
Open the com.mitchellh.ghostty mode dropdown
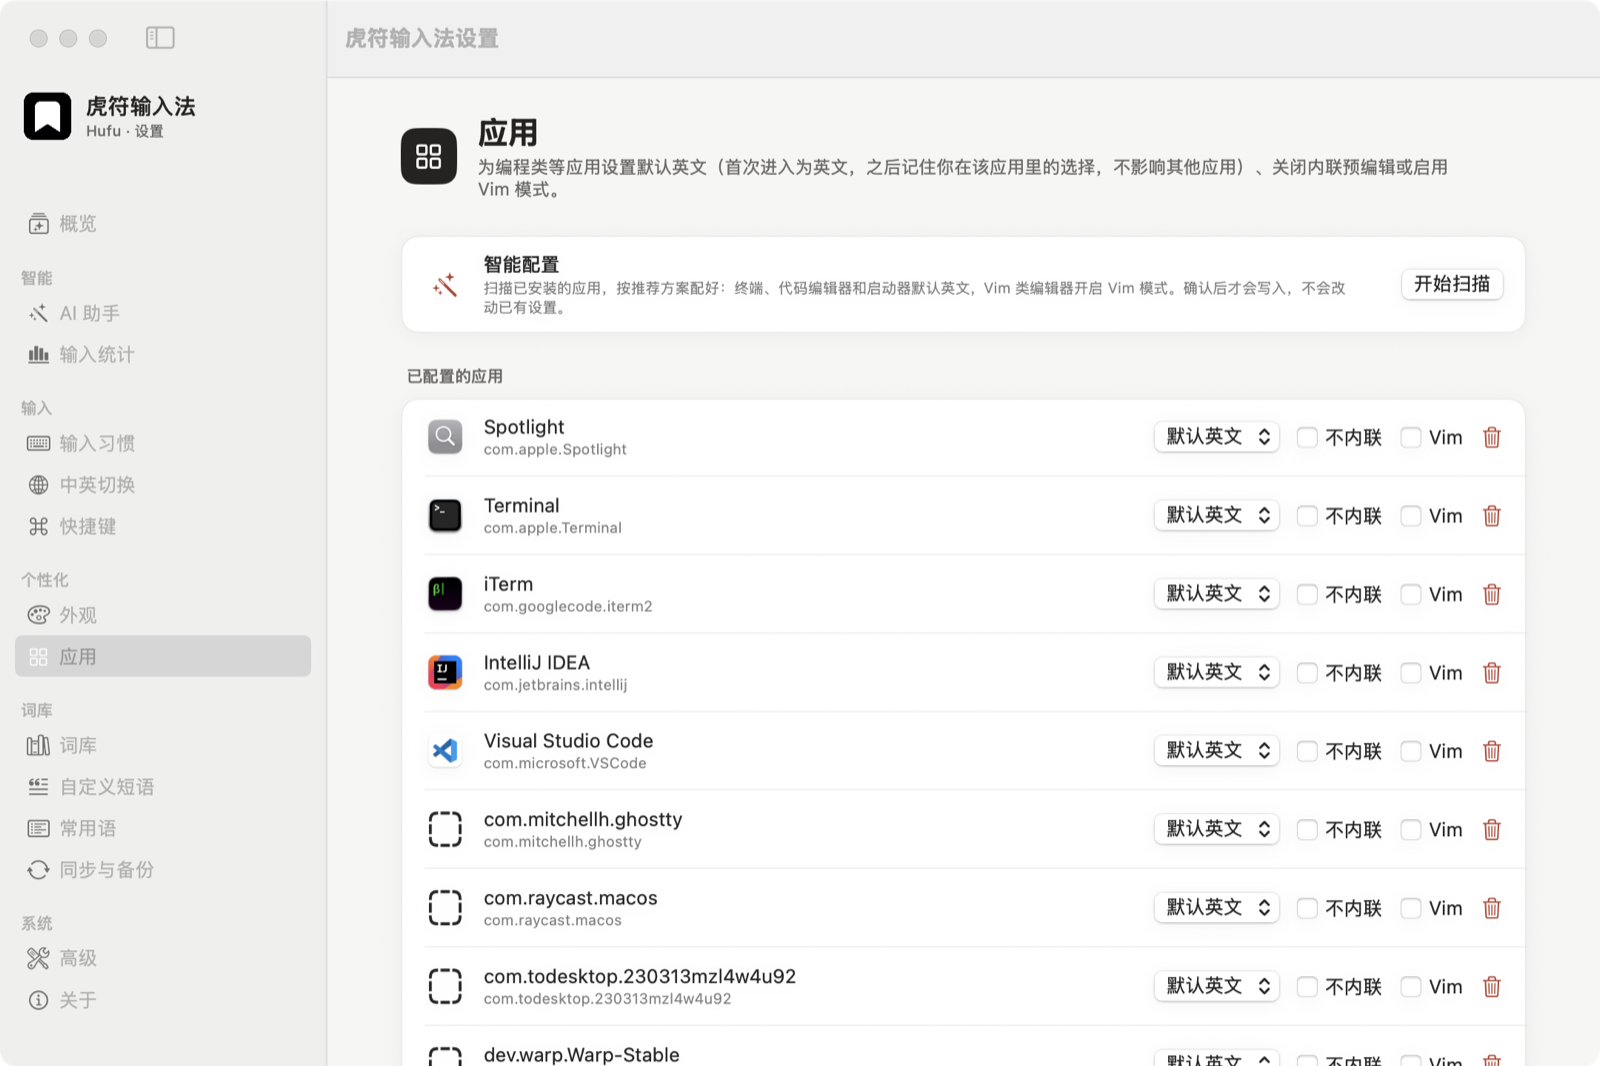coord(1217,829)
